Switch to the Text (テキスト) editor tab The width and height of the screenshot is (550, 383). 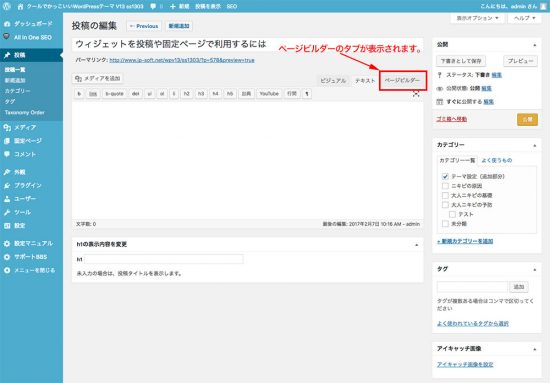(365, 81)
